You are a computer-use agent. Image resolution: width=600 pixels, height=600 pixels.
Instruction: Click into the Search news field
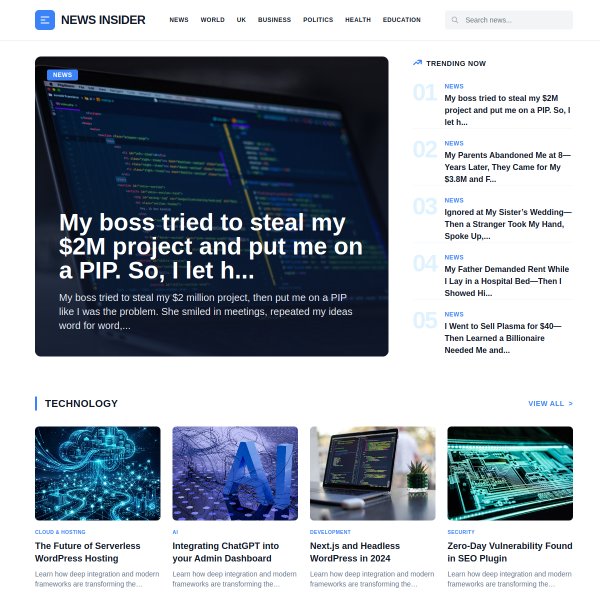[509, 20]
